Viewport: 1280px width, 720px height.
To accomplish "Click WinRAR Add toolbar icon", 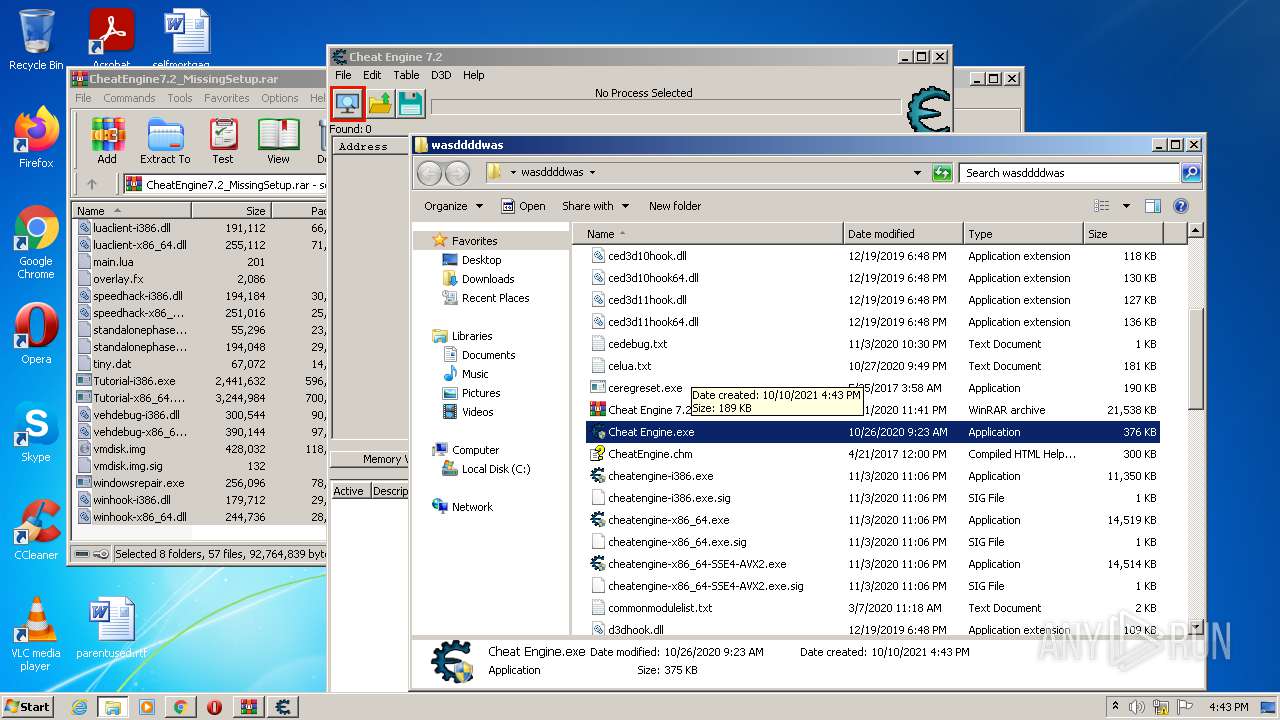I will [x=107, y=141].
